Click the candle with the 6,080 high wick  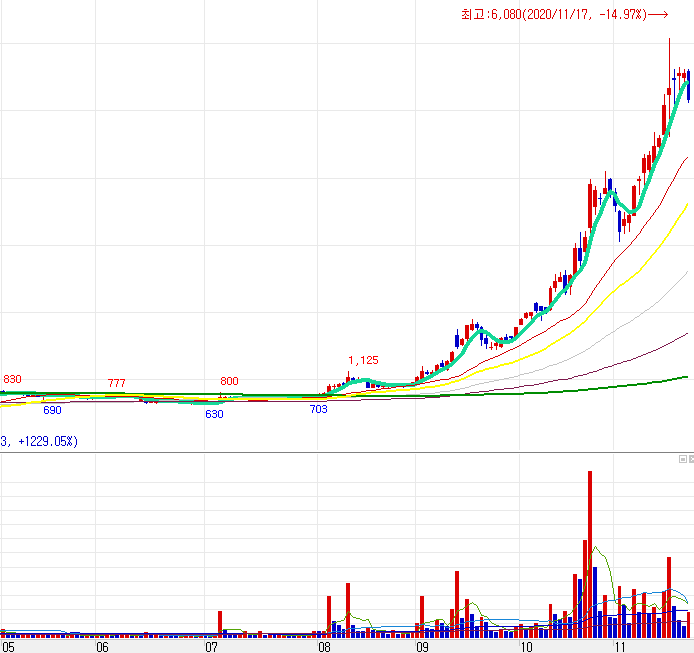coord(669,88)
